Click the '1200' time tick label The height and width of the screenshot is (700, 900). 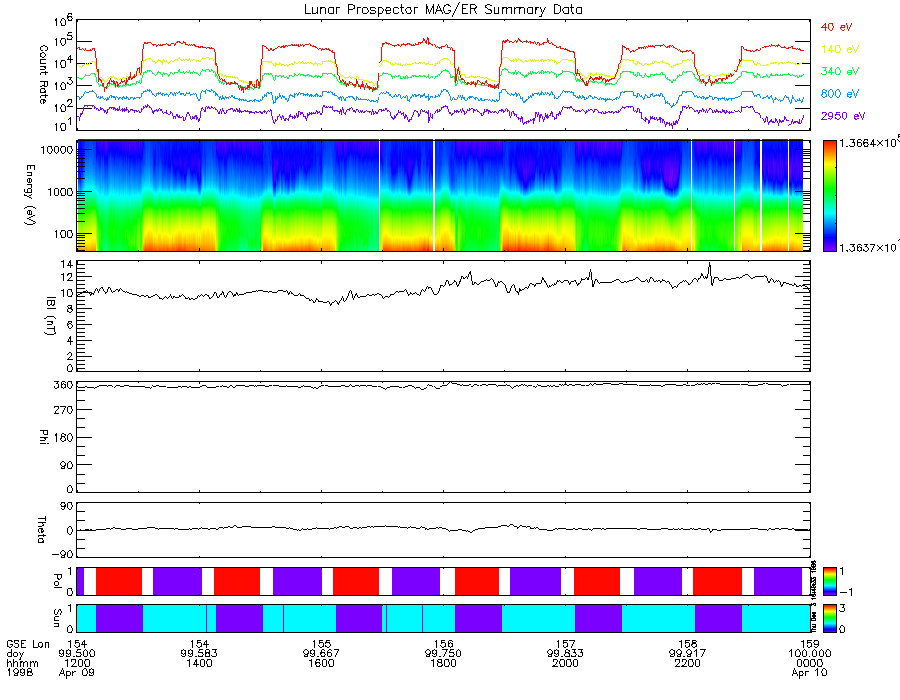pyautogui.click(x=77, y=663)
